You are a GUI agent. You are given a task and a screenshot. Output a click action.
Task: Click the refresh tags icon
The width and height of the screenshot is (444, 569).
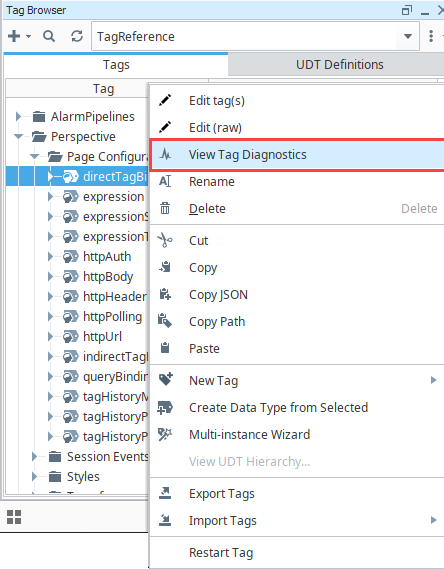click(77, 36)
